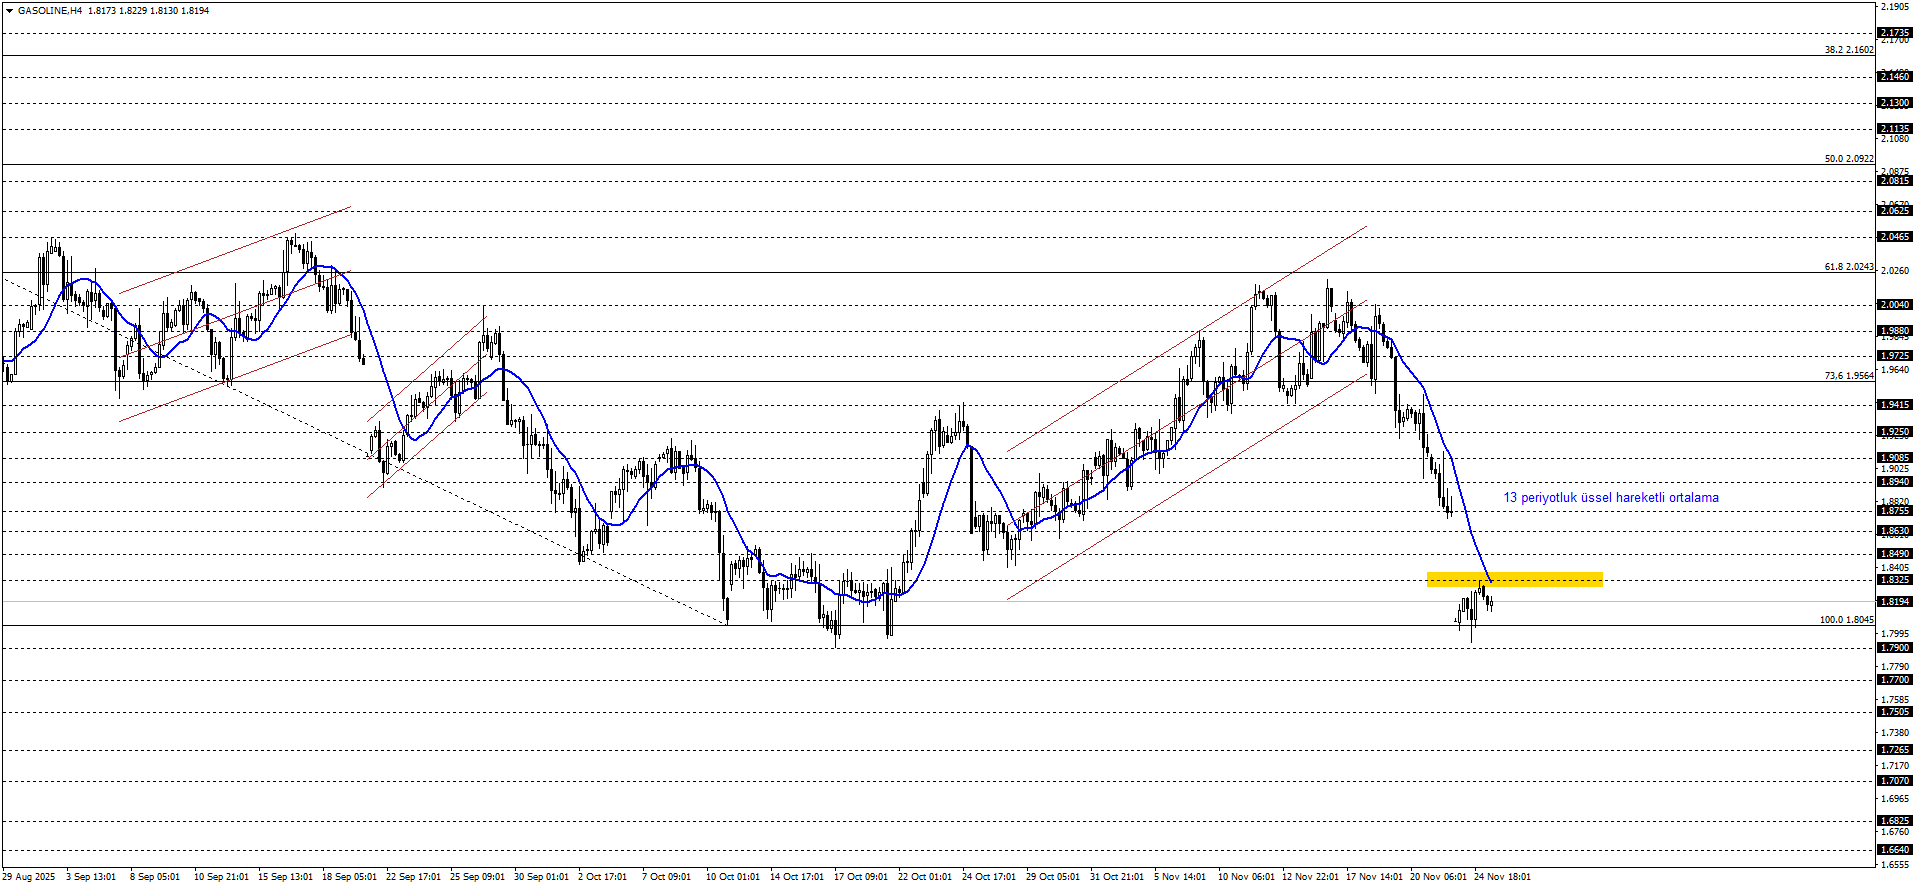
Task: Select the 100.0 Fibonacci level label at 1.8045
Action: tap(1846, 620)
